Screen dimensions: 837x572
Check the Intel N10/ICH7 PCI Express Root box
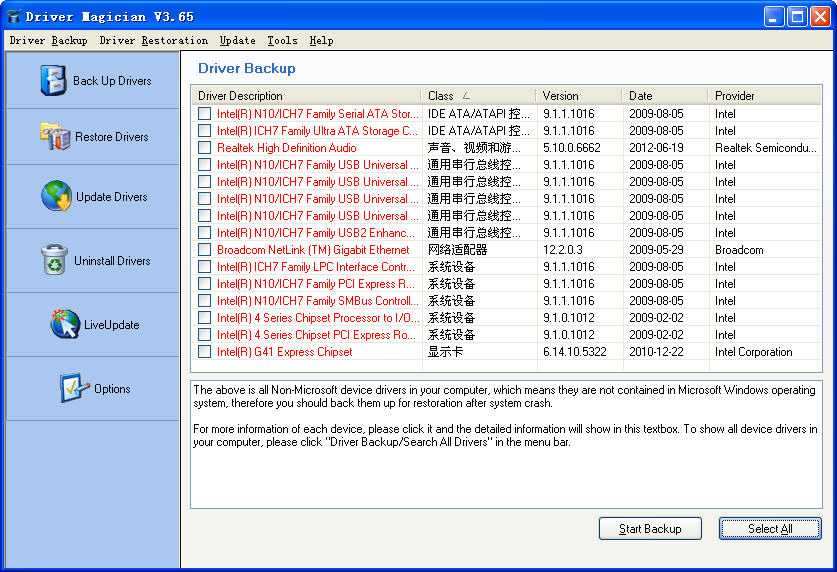click(204, 284)
